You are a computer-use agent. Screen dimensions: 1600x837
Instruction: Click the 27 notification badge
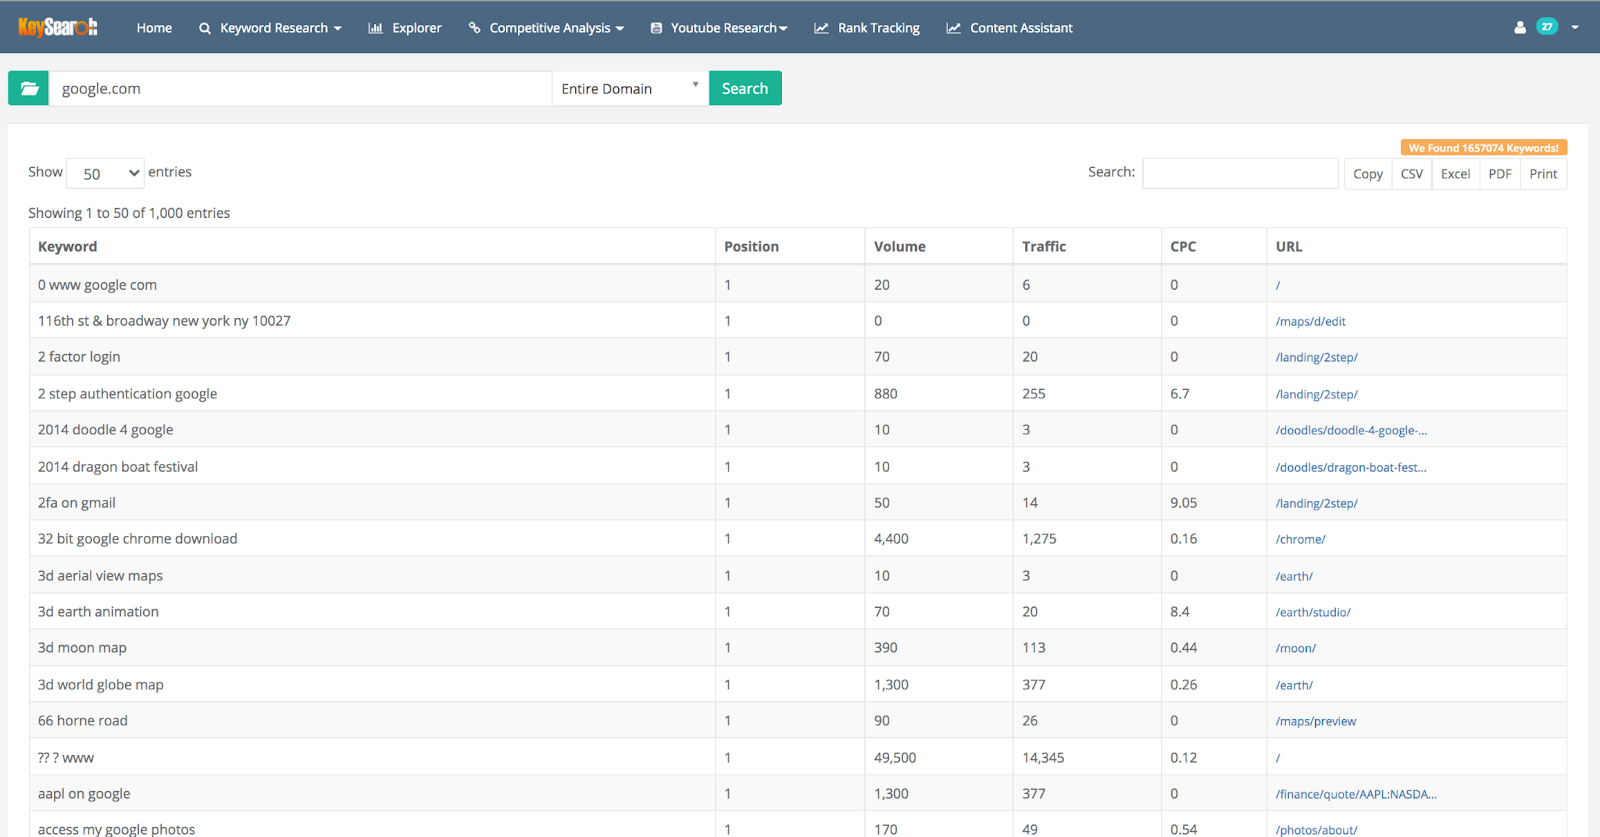(1547, 27)
